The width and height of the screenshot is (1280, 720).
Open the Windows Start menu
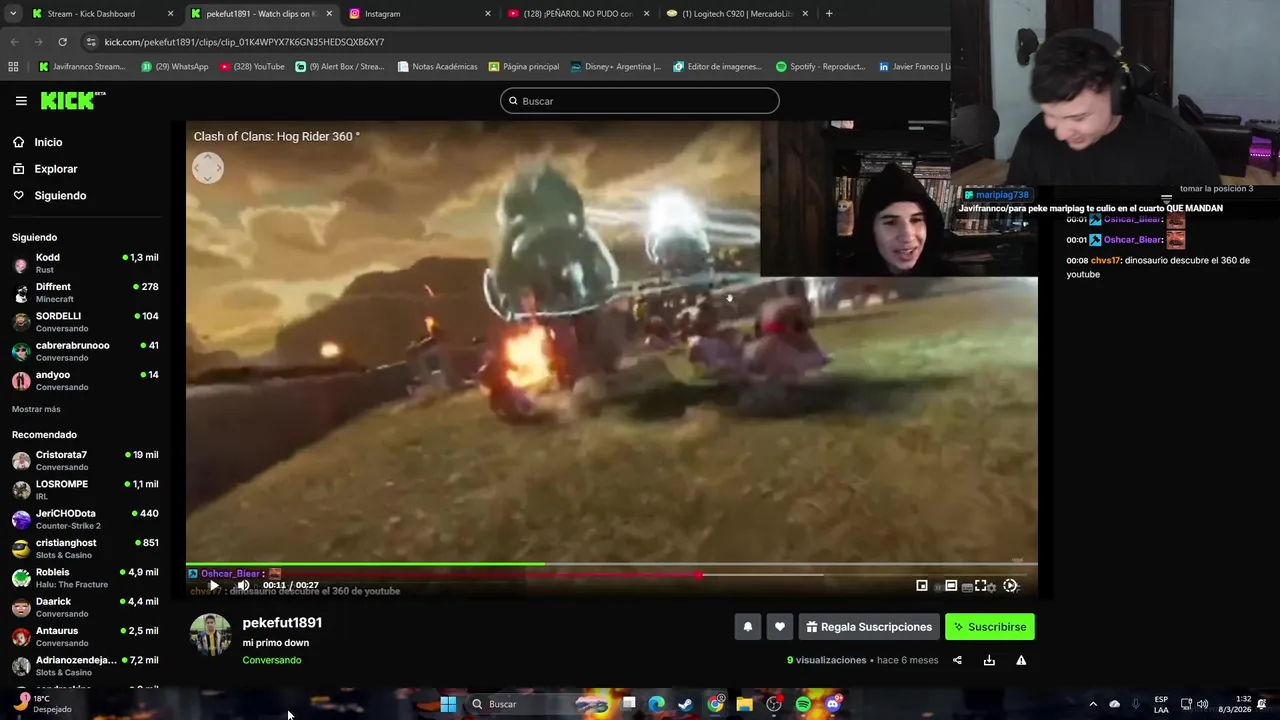pyautogui.click(x=448, y=704)
